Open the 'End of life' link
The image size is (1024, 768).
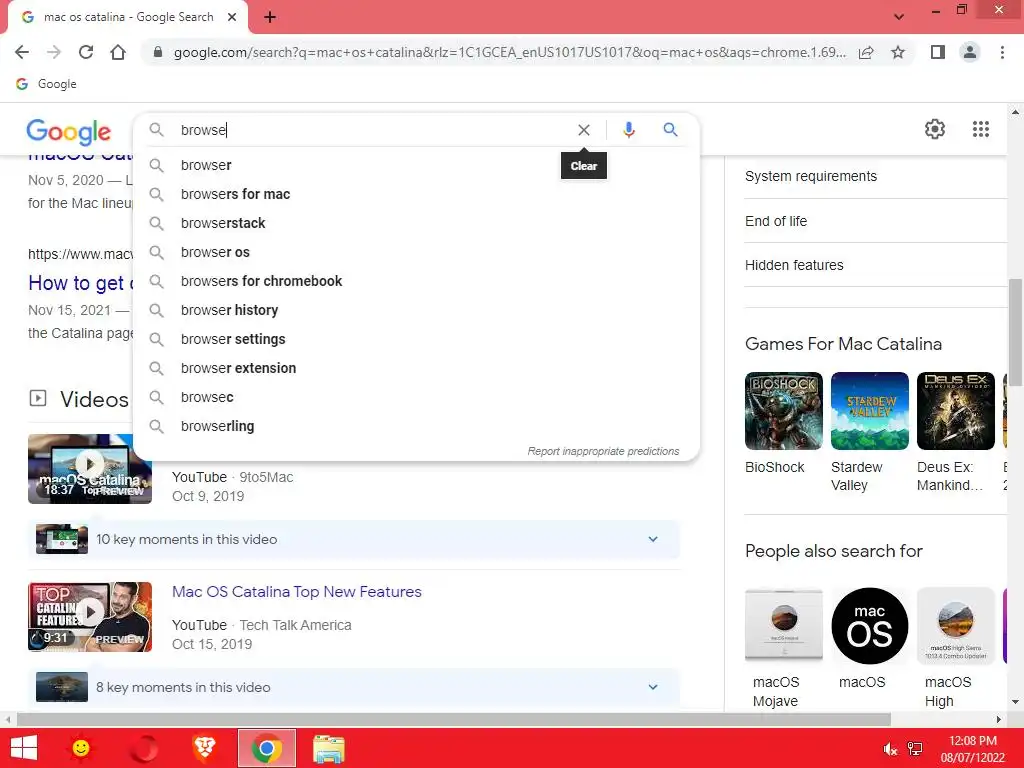coord(776,221)
